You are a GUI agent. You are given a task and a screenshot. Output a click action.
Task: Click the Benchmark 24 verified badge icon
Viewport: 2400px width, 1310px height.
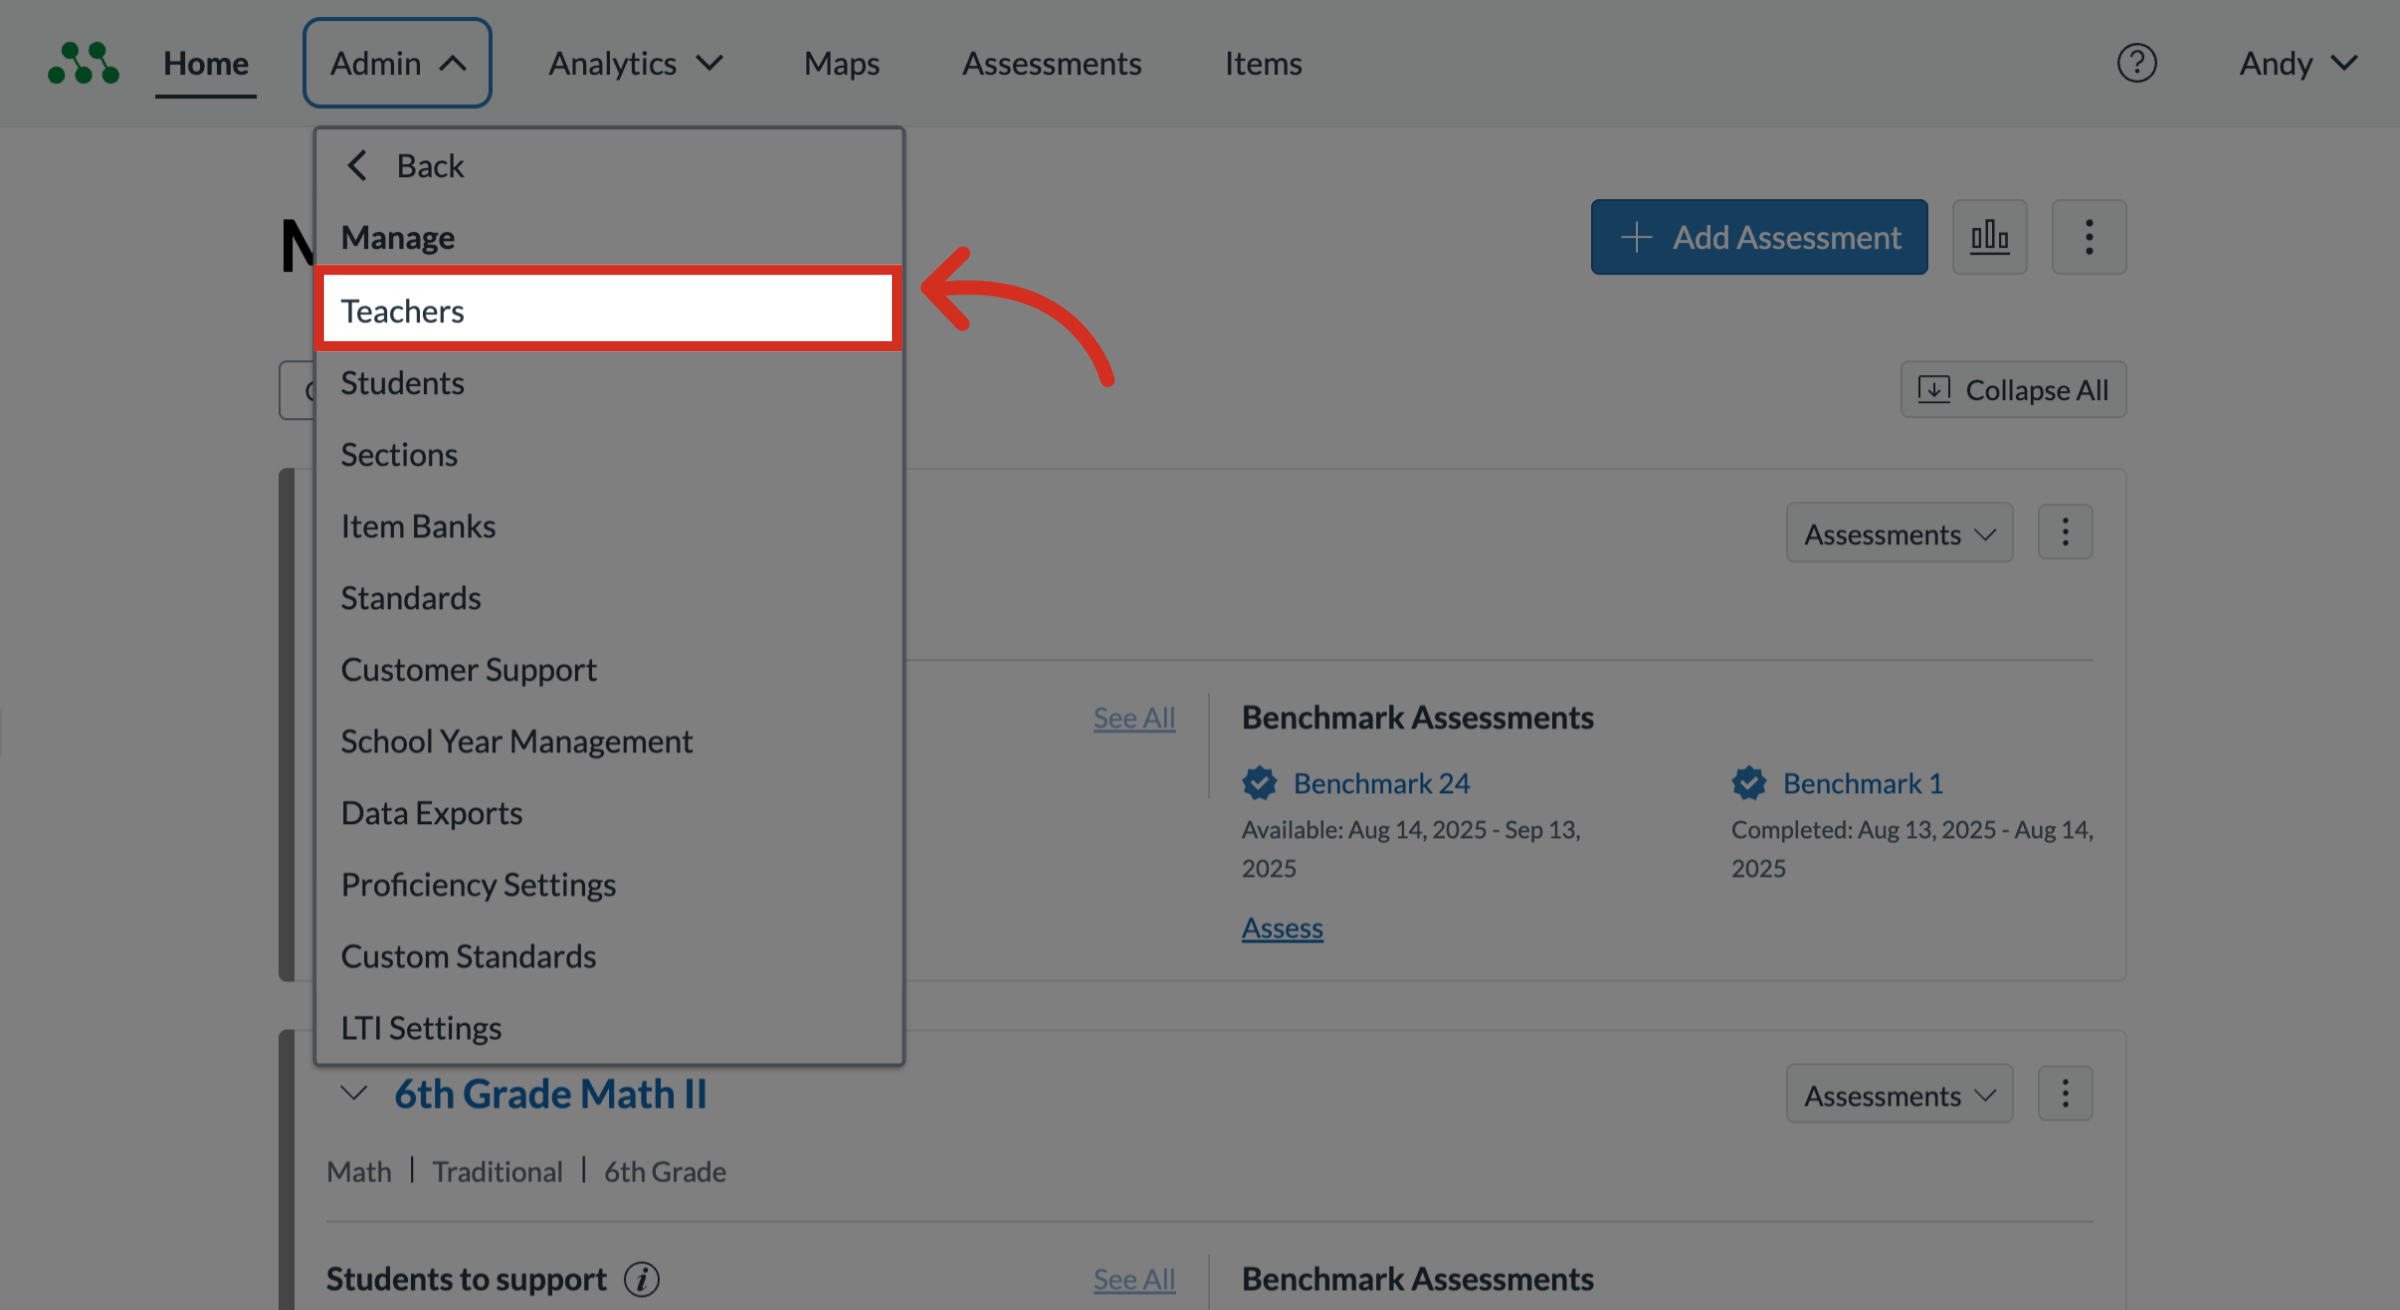1259,783
